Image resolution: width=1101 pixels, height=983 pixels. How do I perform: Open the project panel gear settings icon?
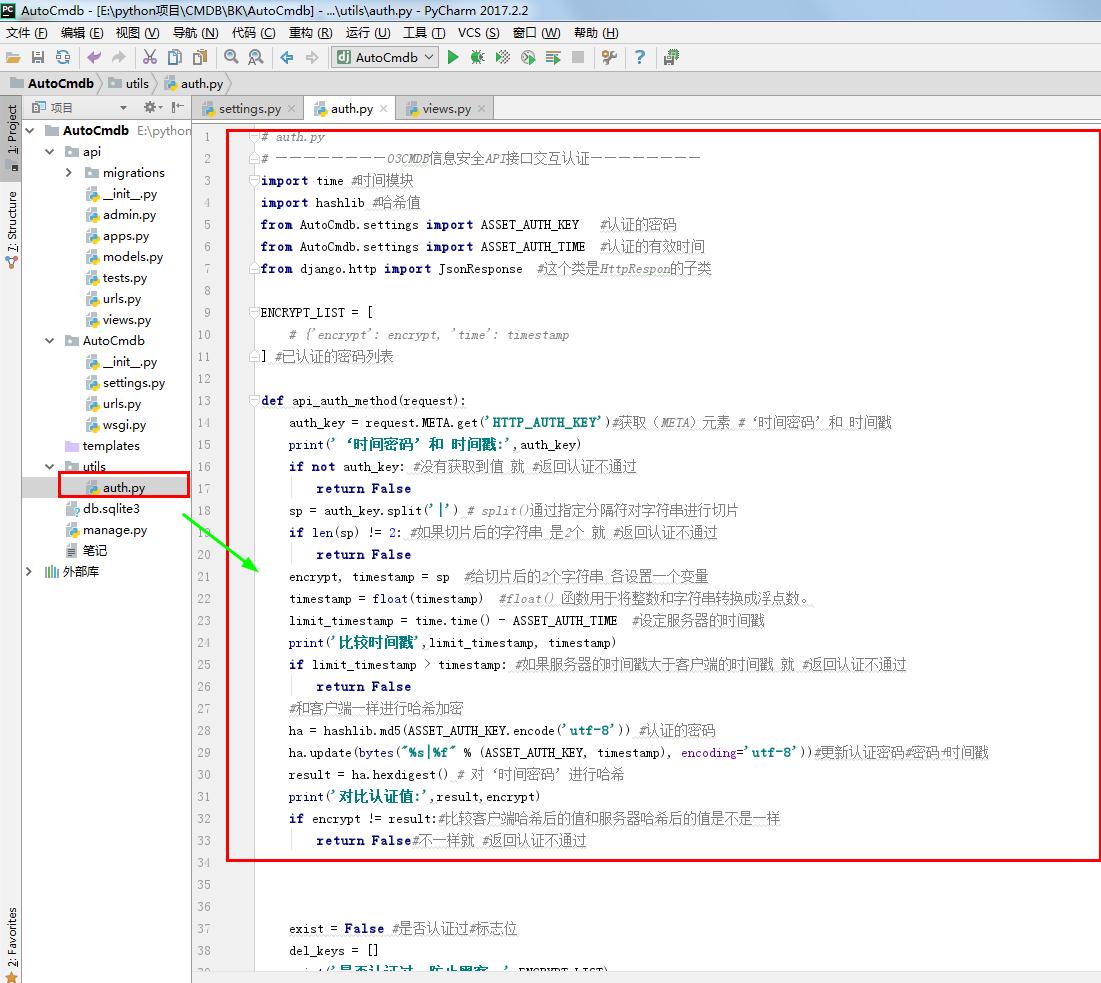pos(152,107)
